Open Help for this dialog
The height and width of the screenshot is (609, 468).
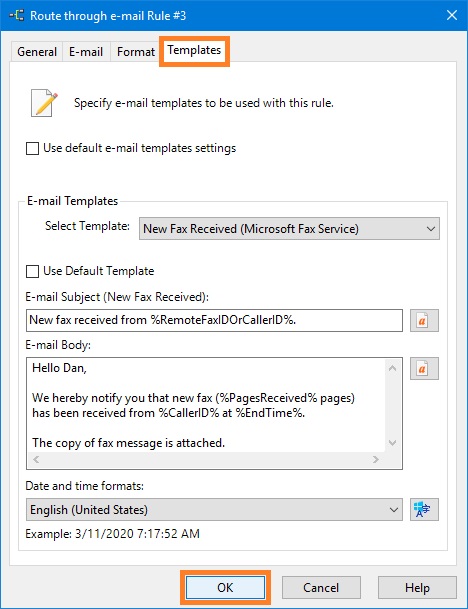417,587
